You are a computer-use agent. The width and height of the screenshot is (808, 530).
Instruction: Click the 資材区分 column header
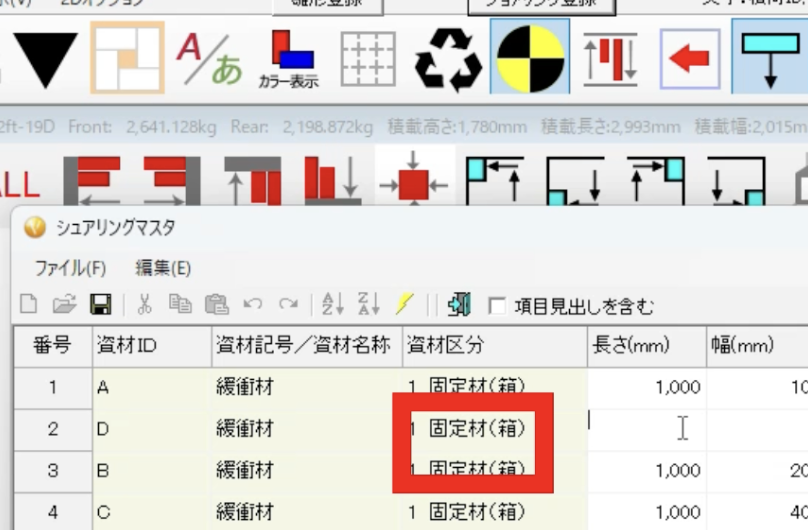point(495,346)
